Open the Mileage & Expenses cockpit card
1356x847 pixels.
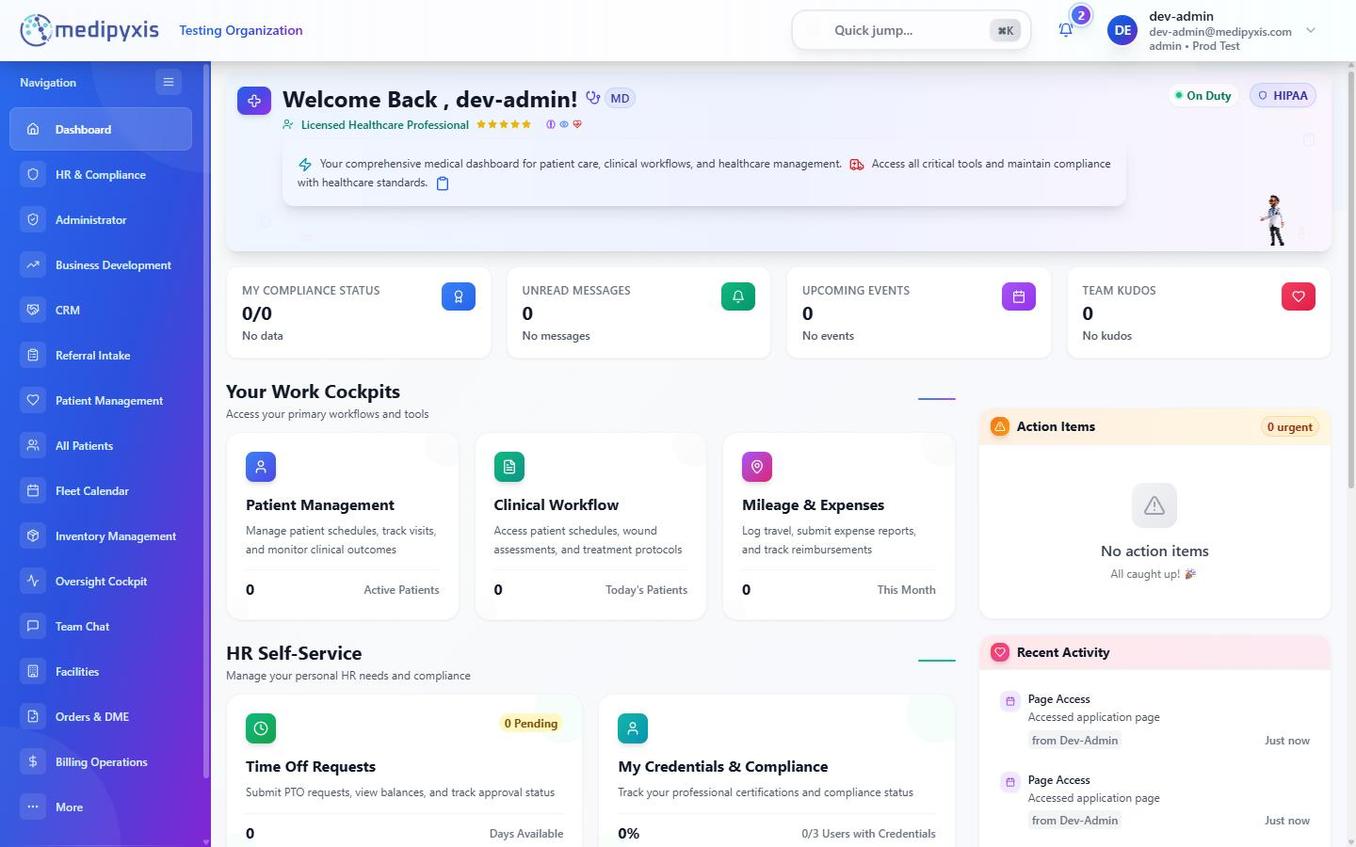(839, 526)
